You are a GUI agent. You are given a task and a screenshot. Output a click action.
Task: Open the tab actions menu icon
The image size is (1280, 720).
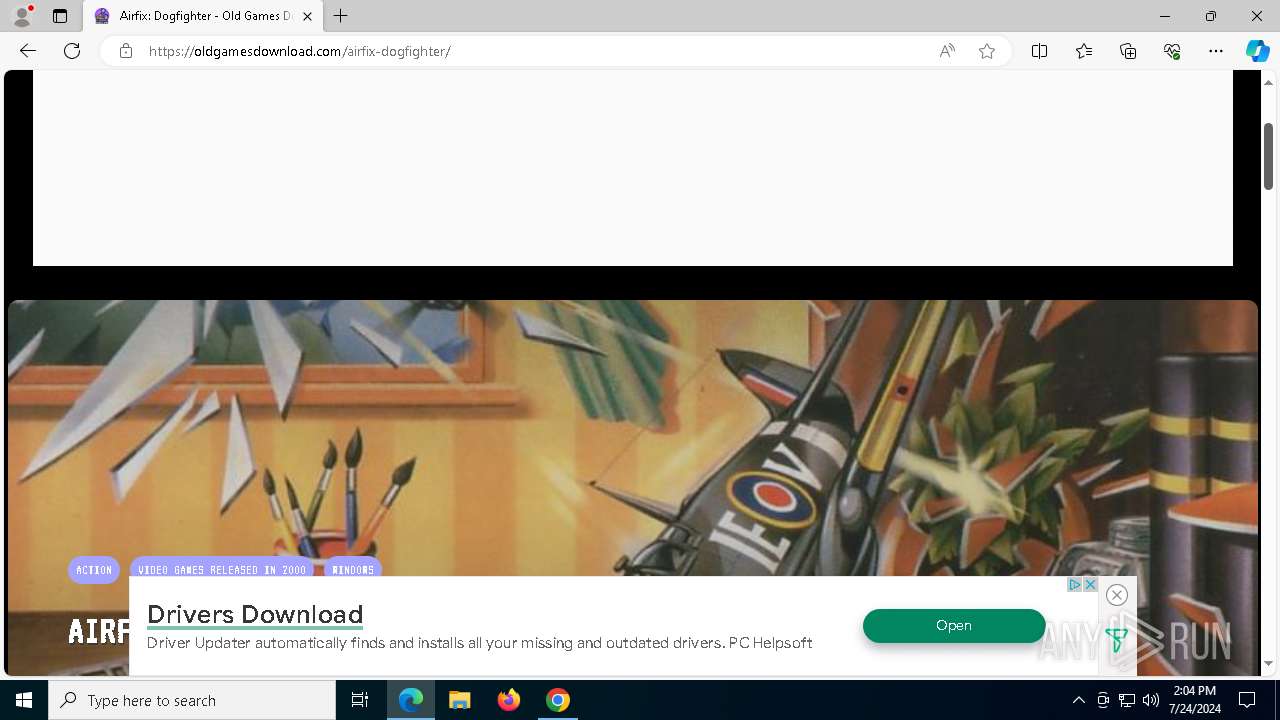60,16
